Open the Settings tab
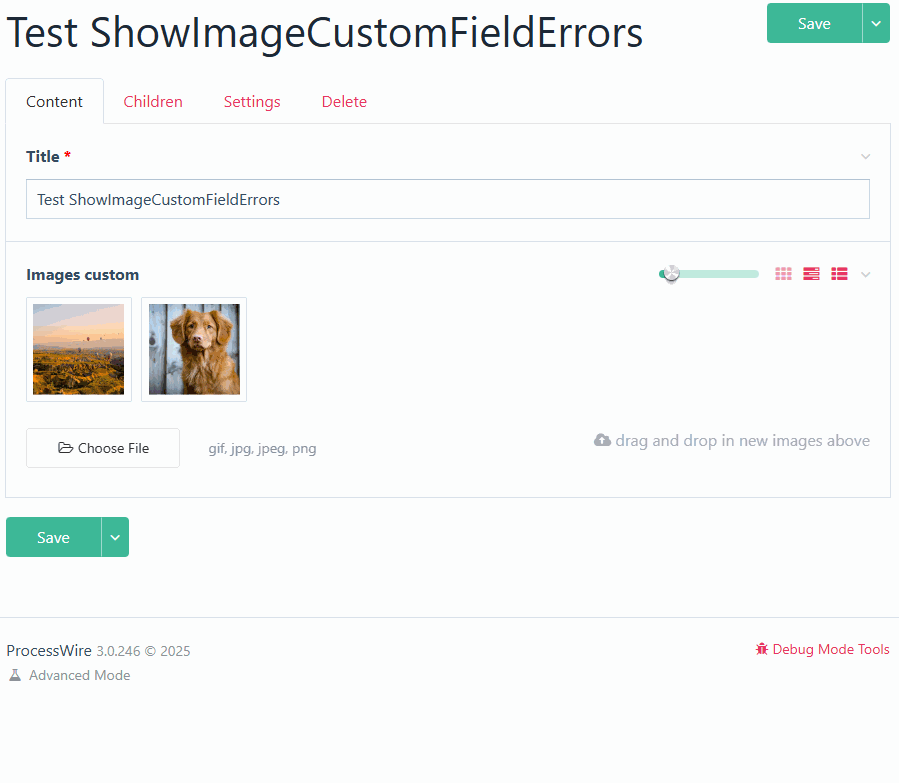This screenshot has height=783, width=899. click(252, 102)
